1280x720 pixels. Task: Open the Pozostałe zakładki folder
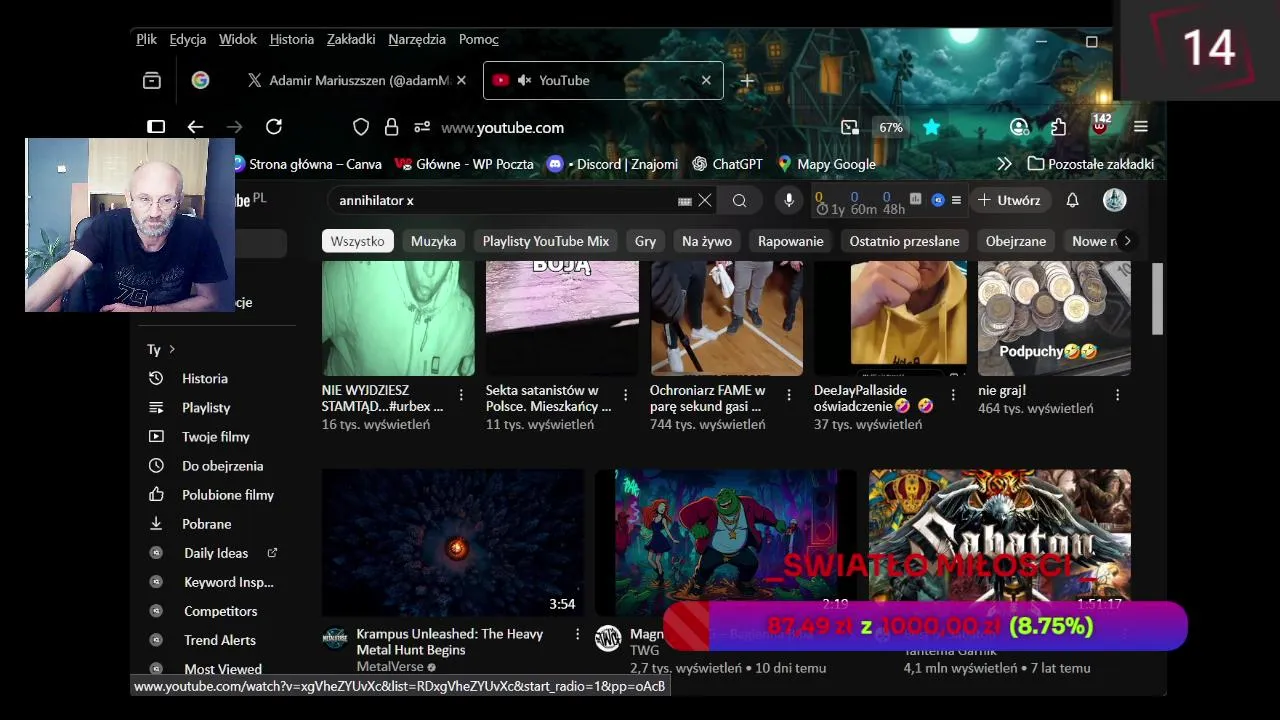pyautogui.click(x=1091, y=164)
